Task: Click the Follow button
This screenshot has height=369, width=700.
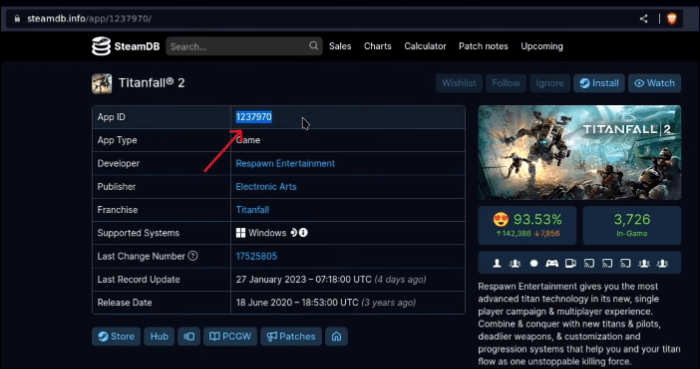Action: (506, 83)
